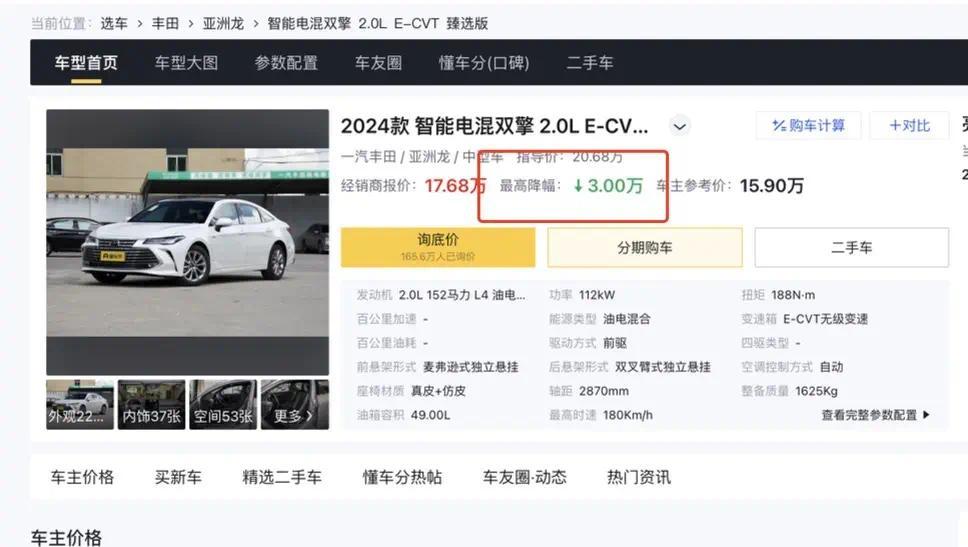Click the 2870mm wheelbase value
The height and width of the screenshot is (547, 968).
604,391
